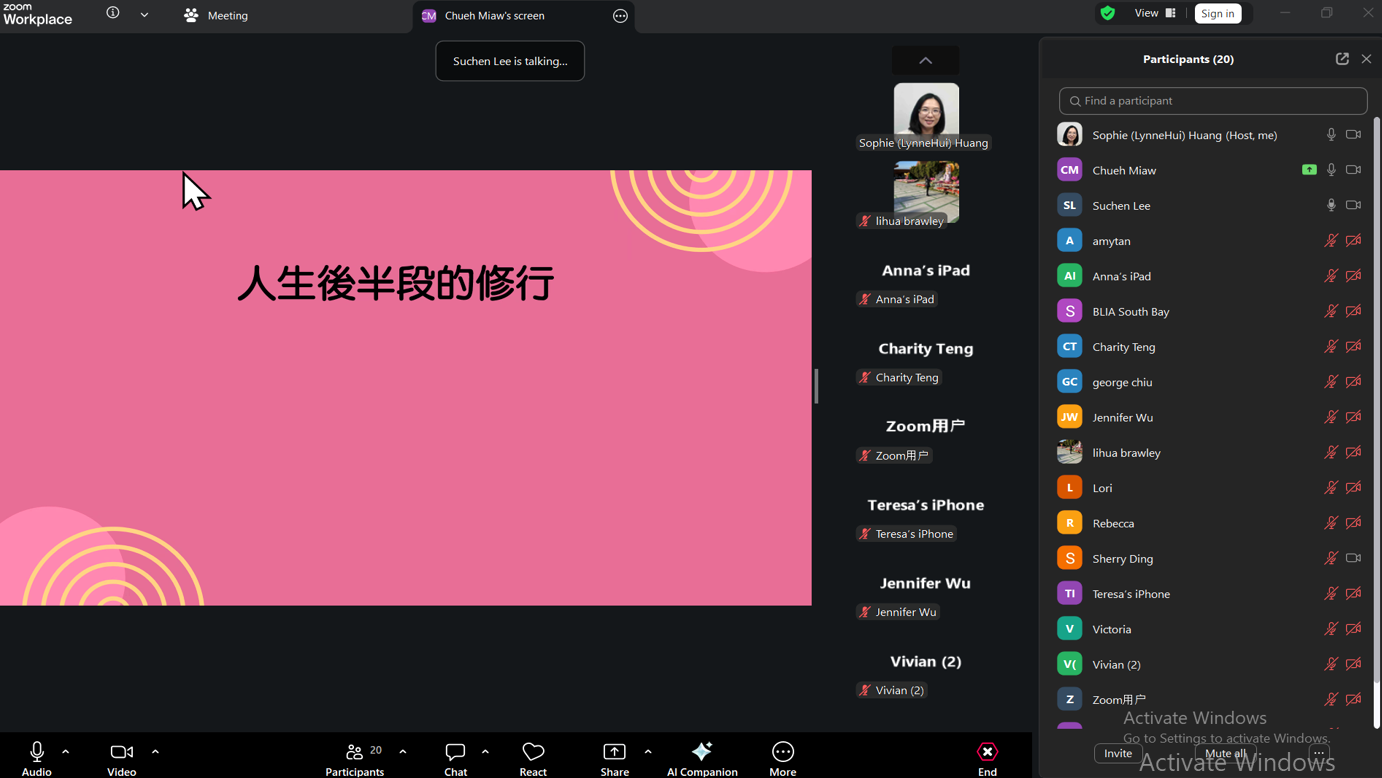Click the More options icon in toolbar
The image size is (1382, 778).
[x=782, y=757]
